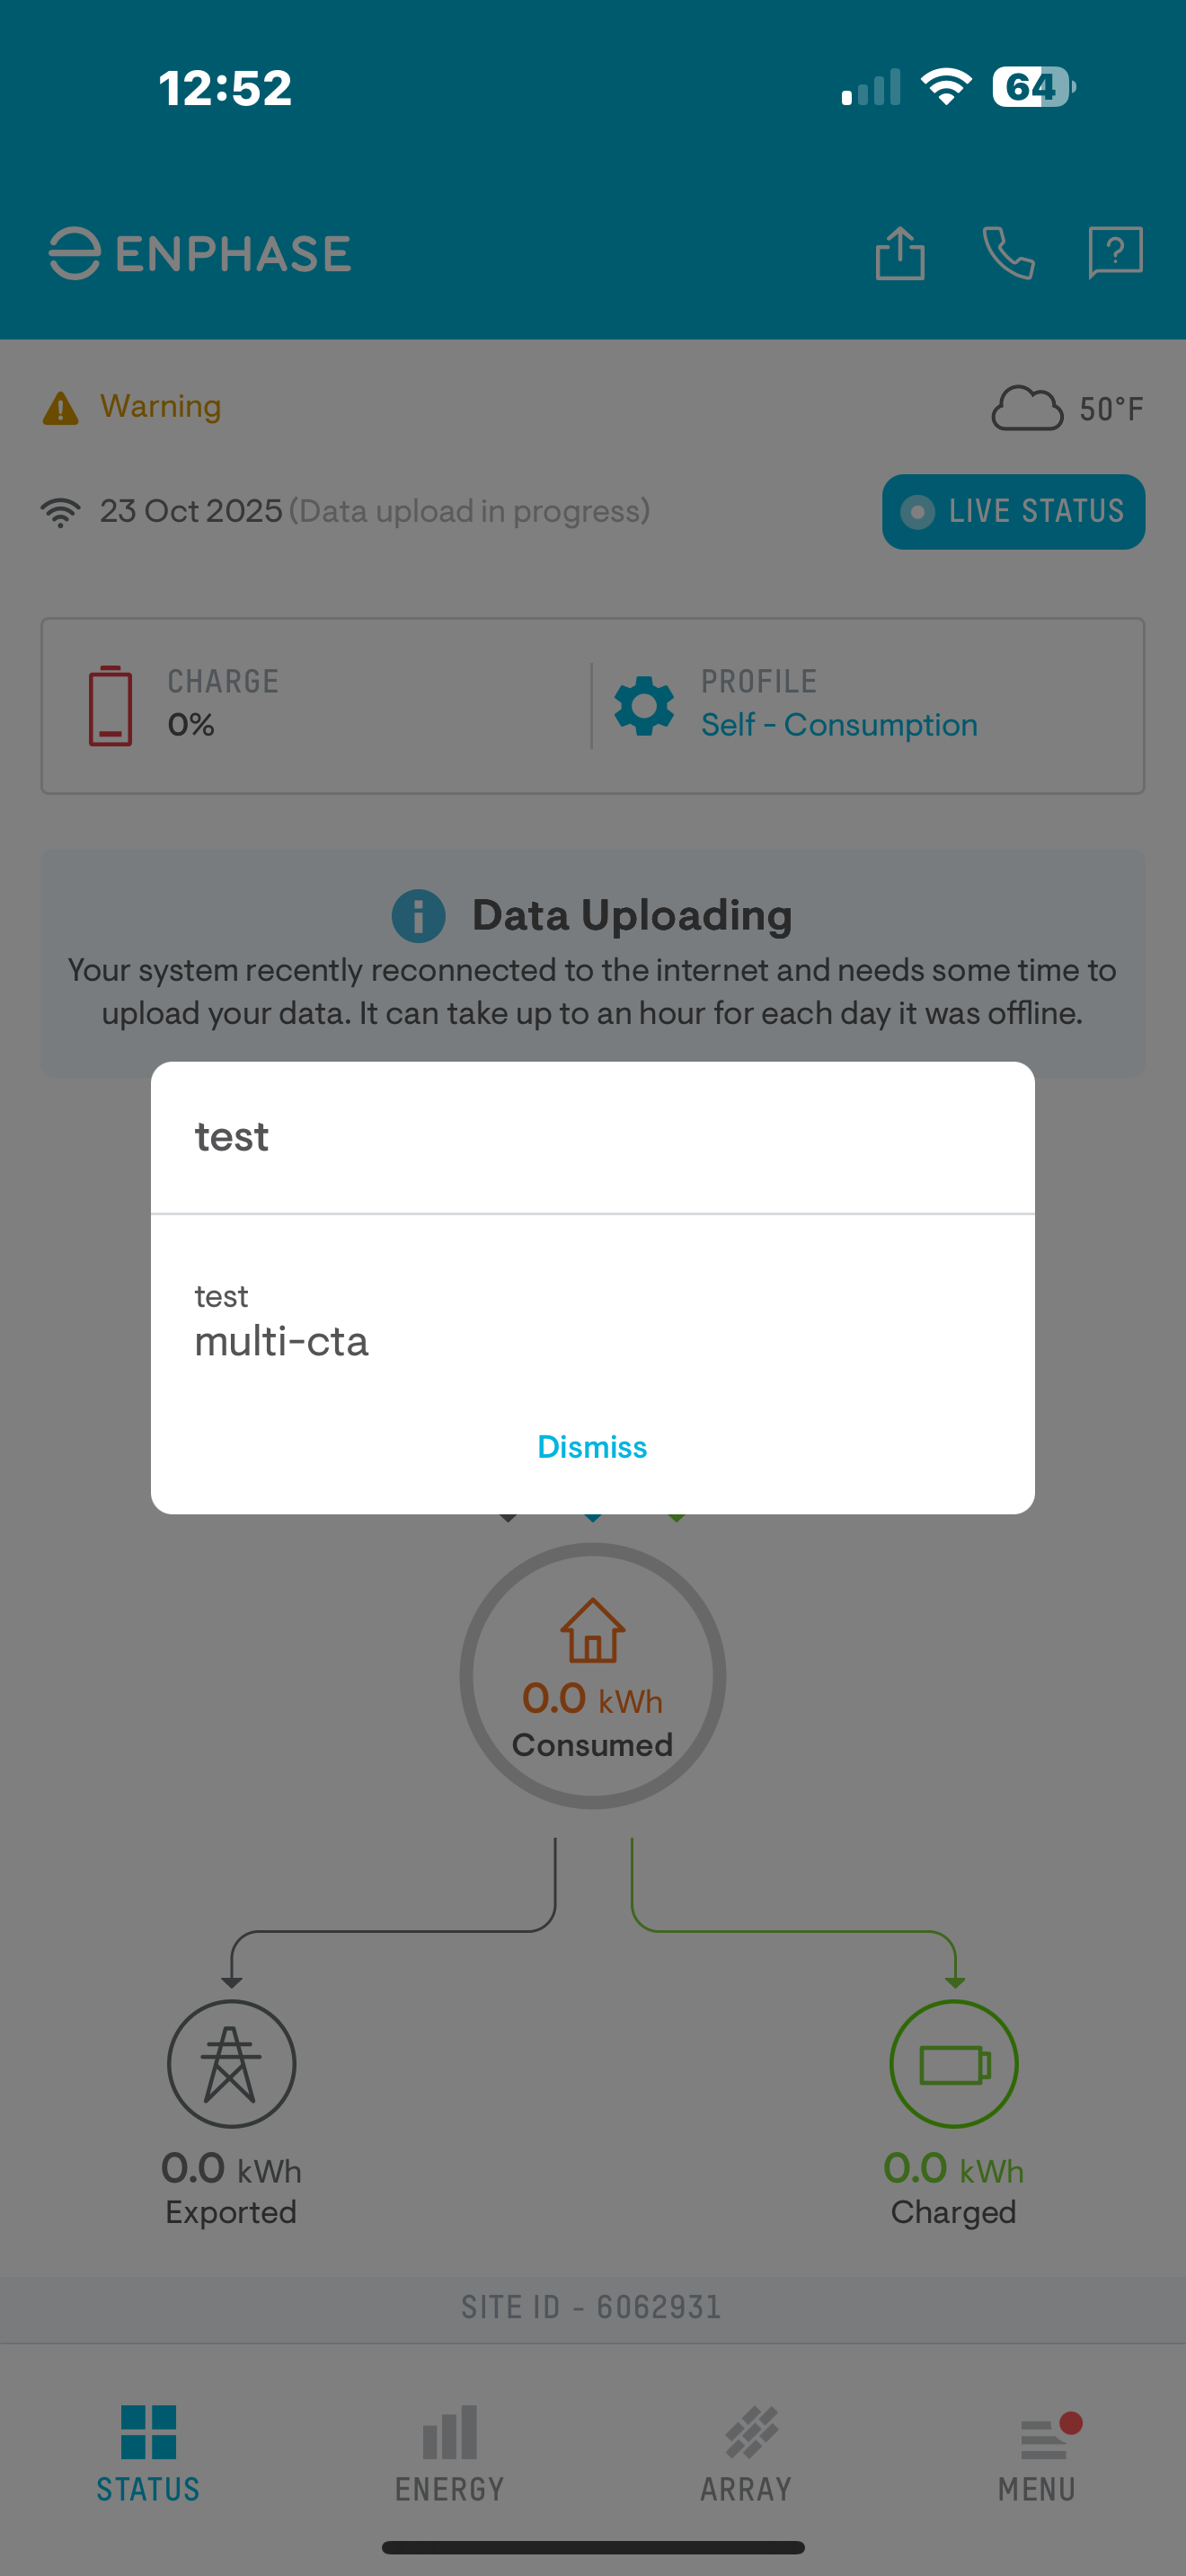This screenshot has width=1186, height=2576.
Task: Open the MENU tab
Action: (1037, 2452)
